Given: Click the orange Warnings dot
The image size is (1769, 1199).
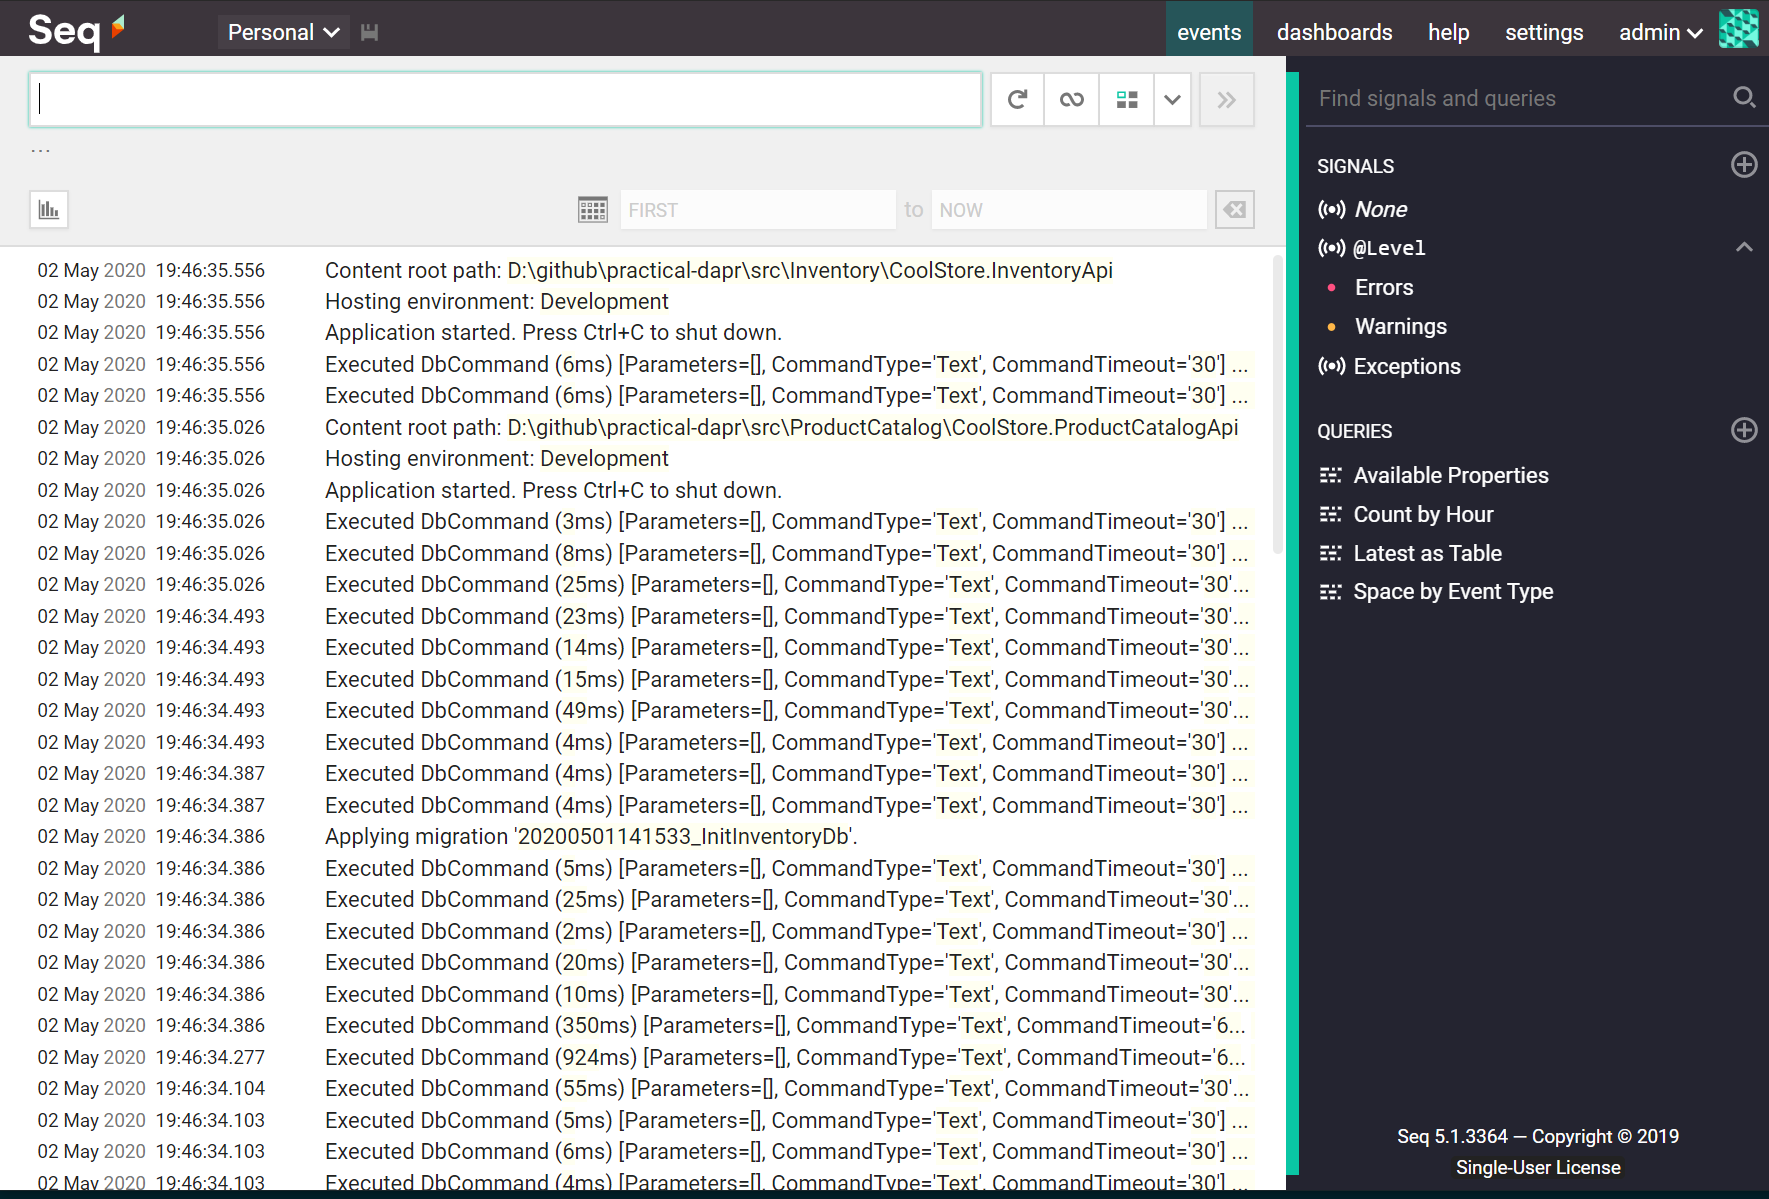Looking at the screenshot, I should [1331, 327].
